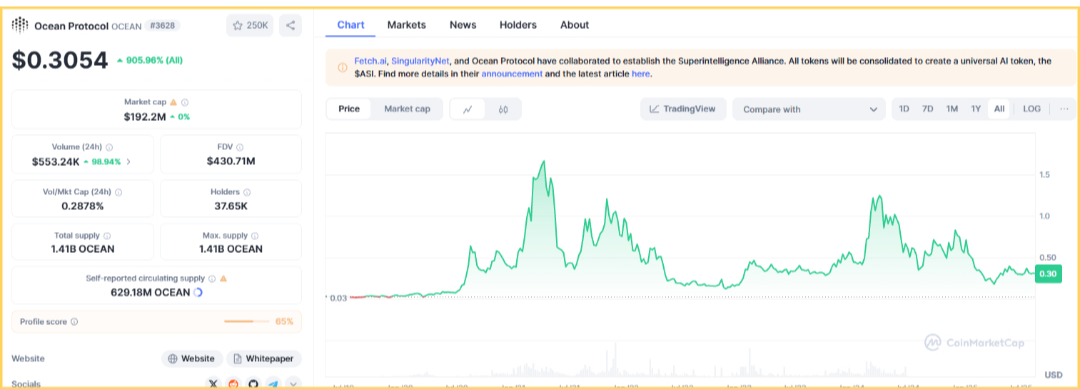Viewport: 1080px width, 389px height.
Task: Follow the Fetch.ai link
Action: pyautogui.click(x=371, y=61)
